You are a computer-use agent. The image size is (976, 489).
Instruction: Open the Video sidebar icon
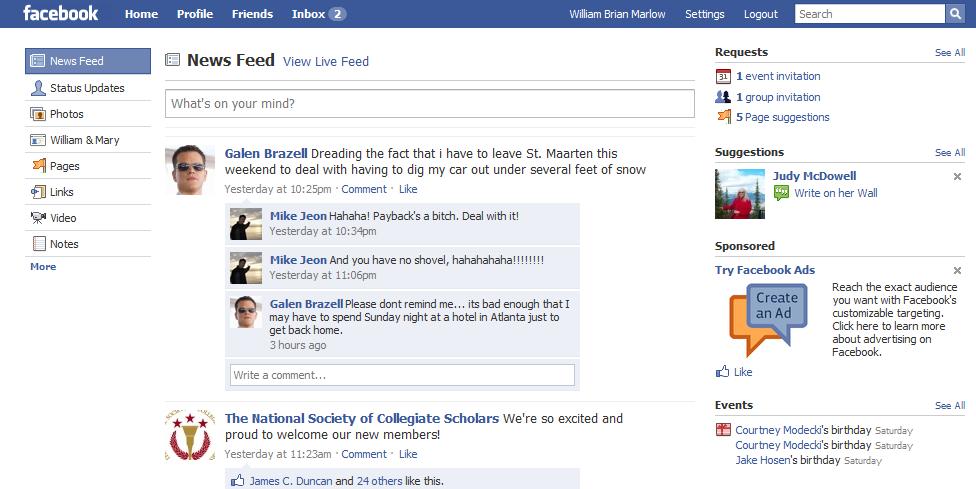[39, 218]
